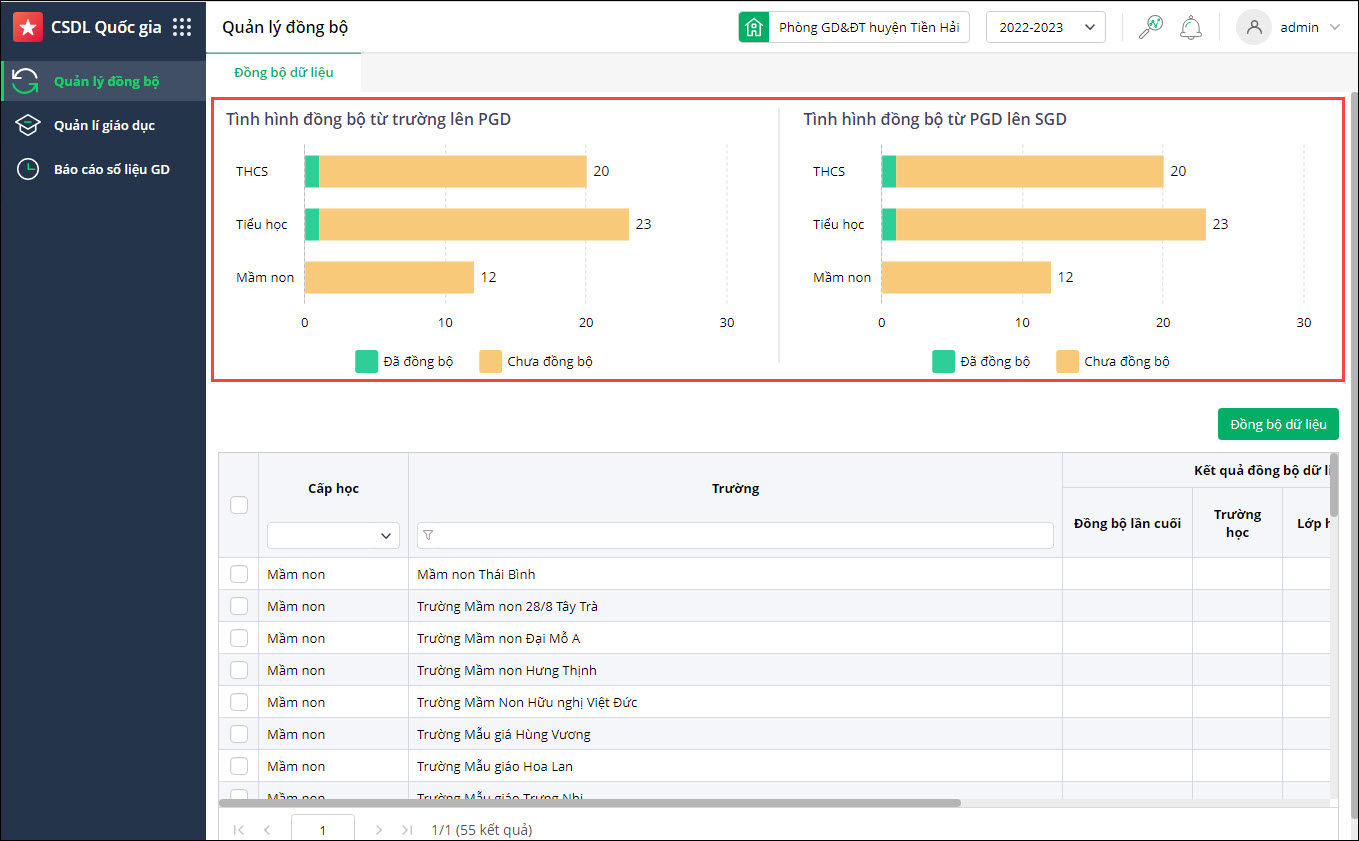Expand the 2022-2023 school year dropdown
The height and width of the screenshot is (841, 1359).
[x=1045, y=27]
